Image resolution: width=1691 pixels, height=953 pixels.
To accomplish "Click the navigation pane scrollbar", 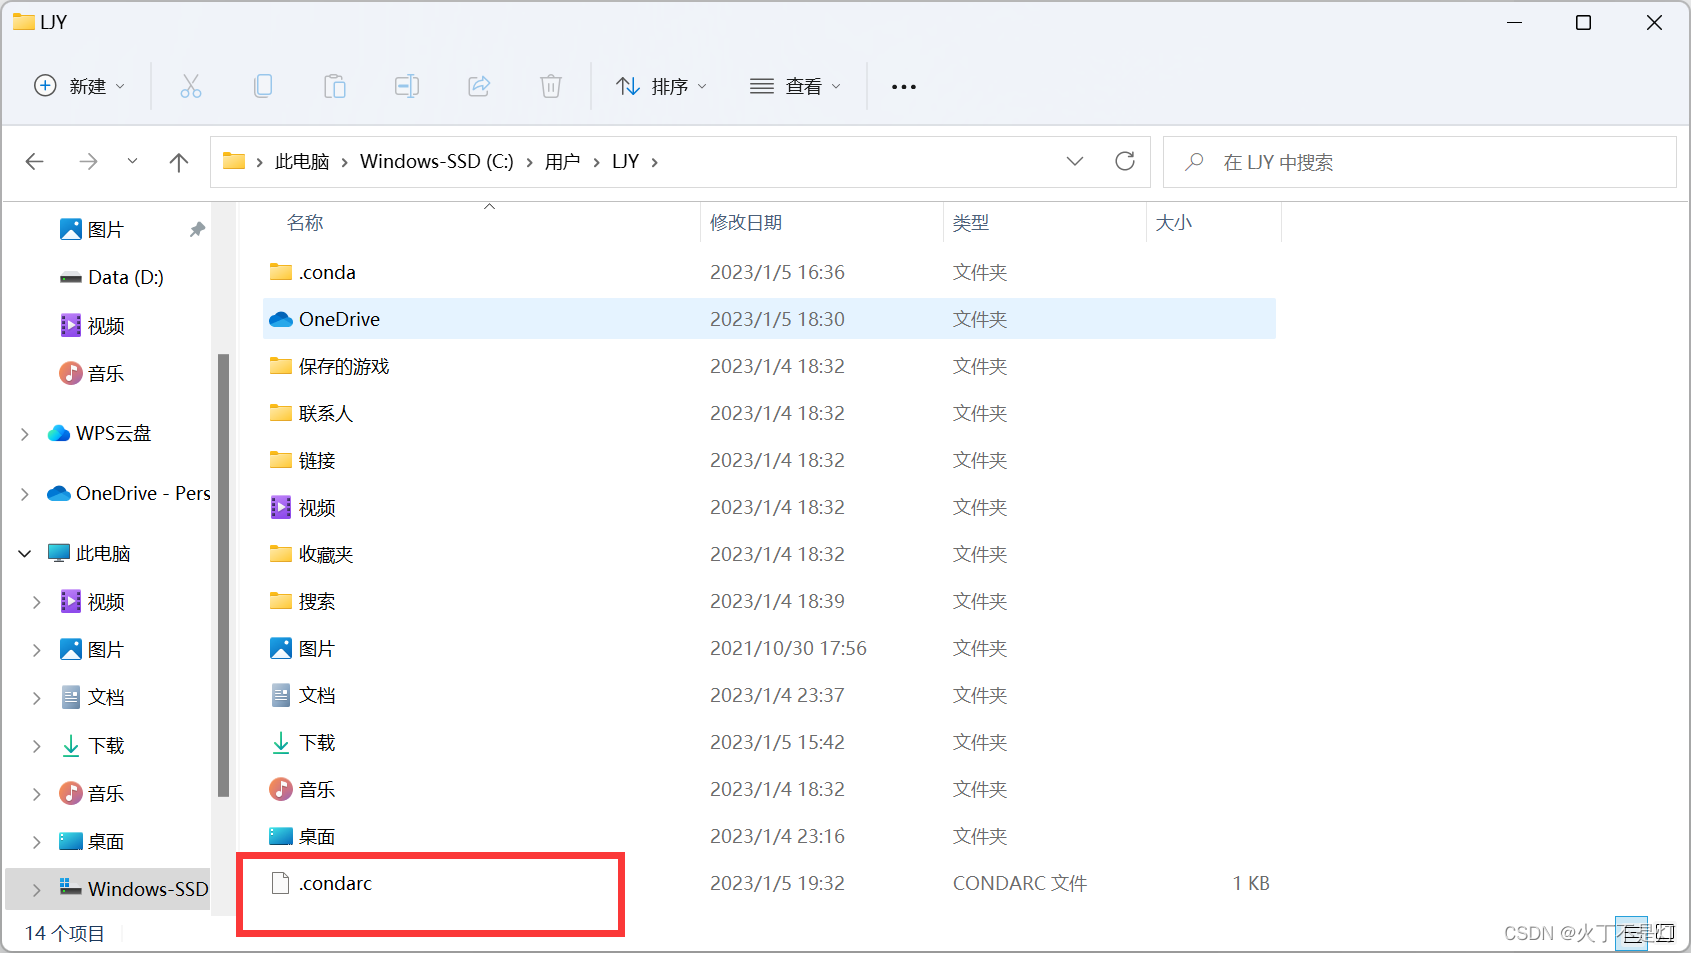I will click(223, 575).
